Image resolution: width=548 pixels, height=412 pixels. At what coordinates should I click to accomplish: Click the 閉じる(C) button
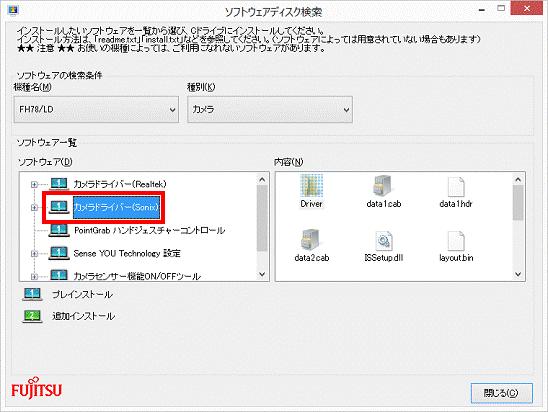pos(502,393)
